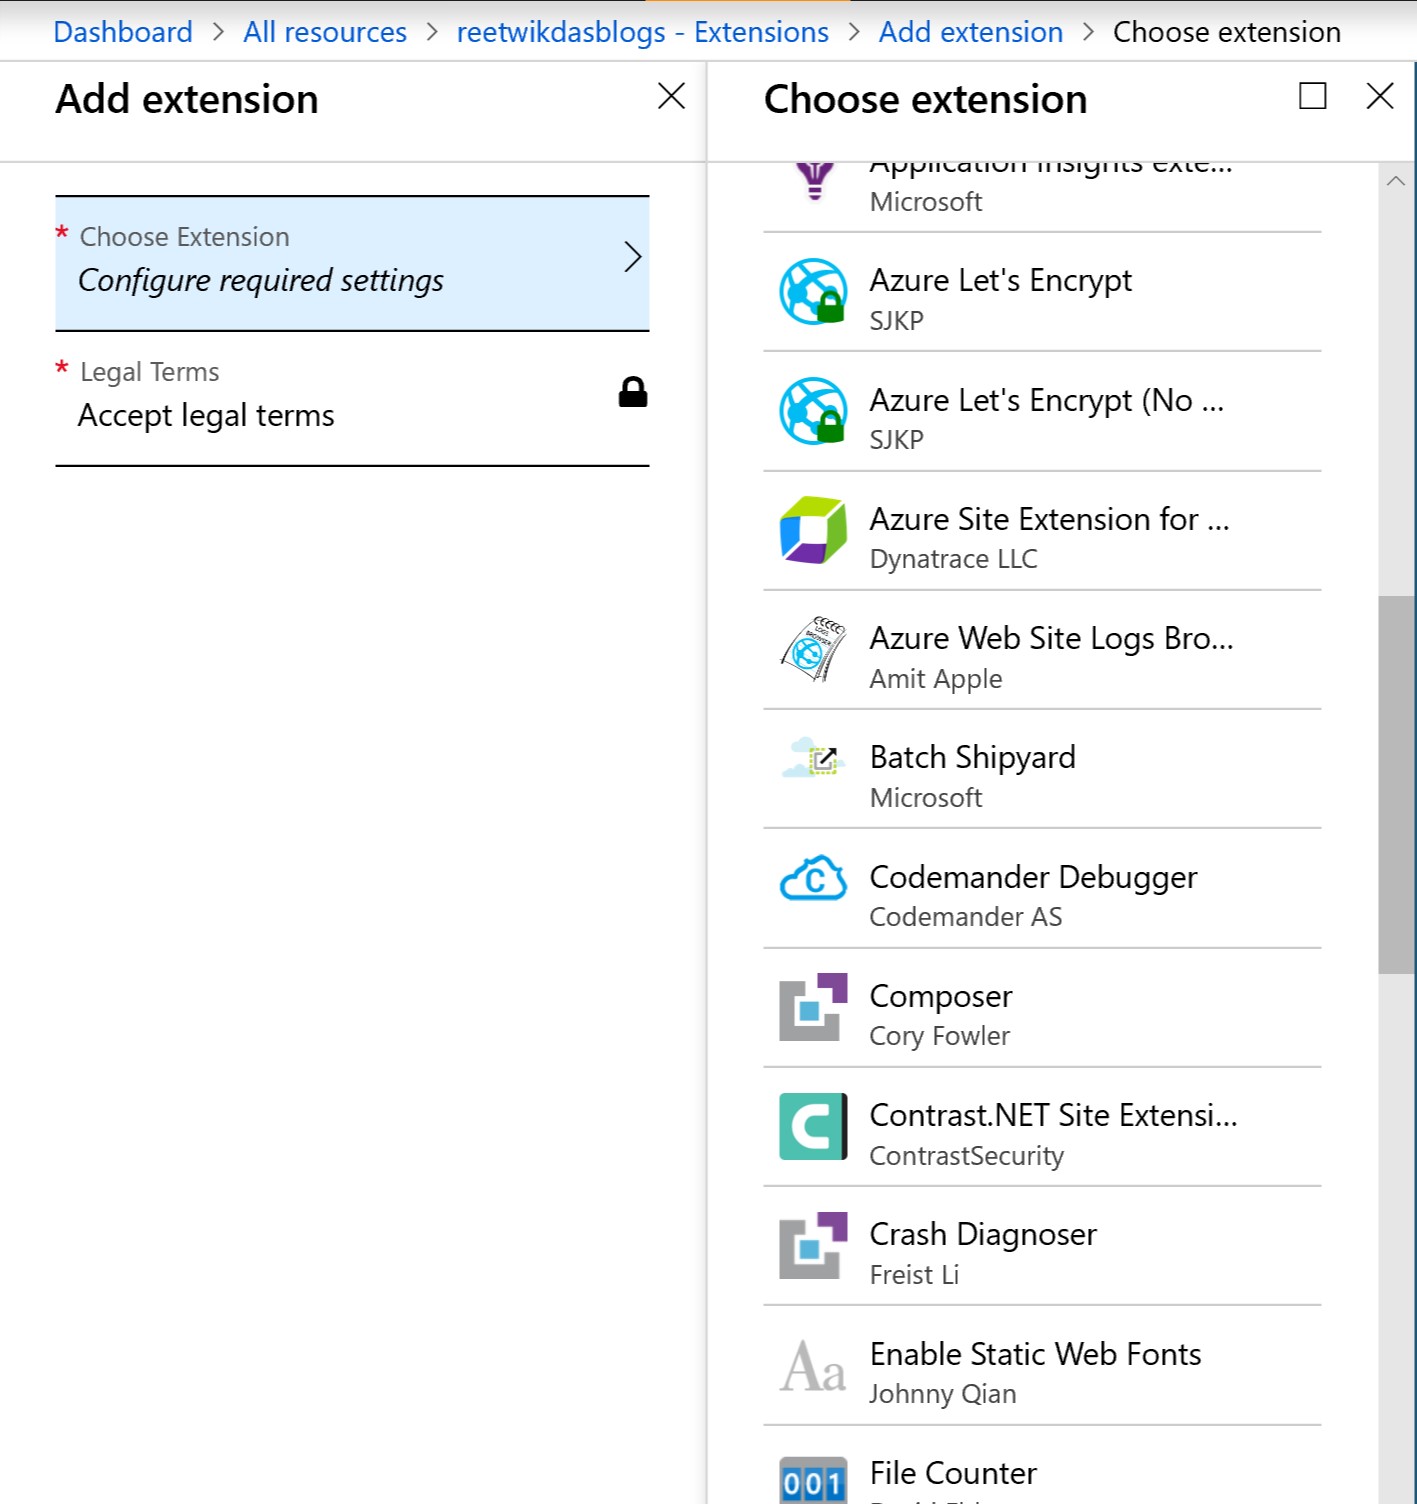Click the Enable Static Web Fonts icon
The image size is (1417, 1504).
tap(813, 1366)
